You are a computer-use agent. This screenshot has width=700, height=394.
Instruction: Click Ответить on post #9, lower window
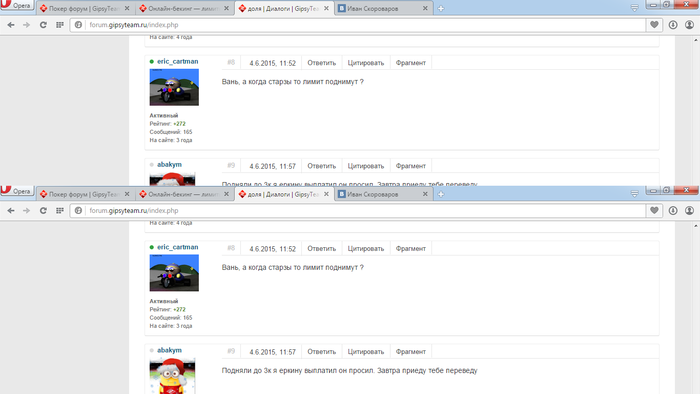click(321, 352)
